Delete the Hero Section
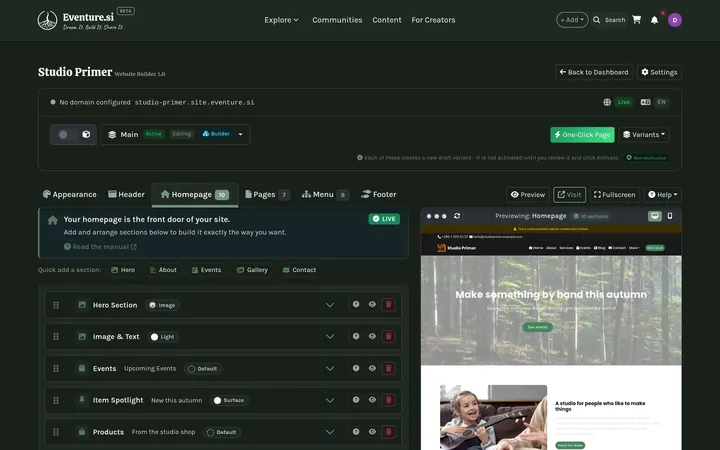The image size is (720, 450). coord(388,304)
